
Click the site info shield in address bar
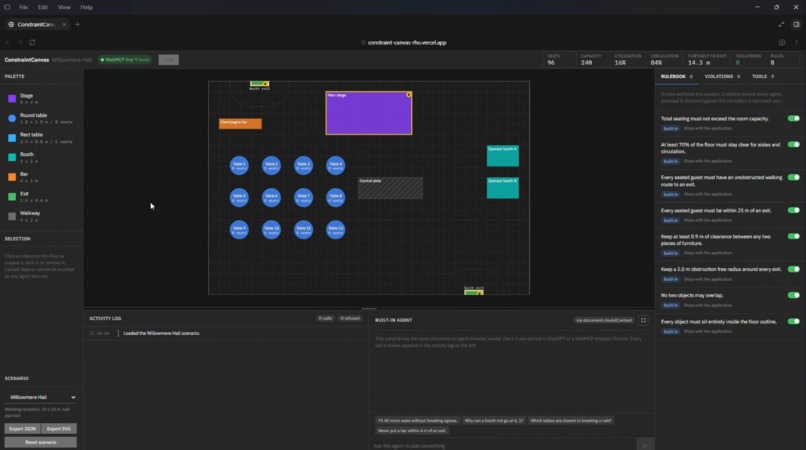click(363, 43)
